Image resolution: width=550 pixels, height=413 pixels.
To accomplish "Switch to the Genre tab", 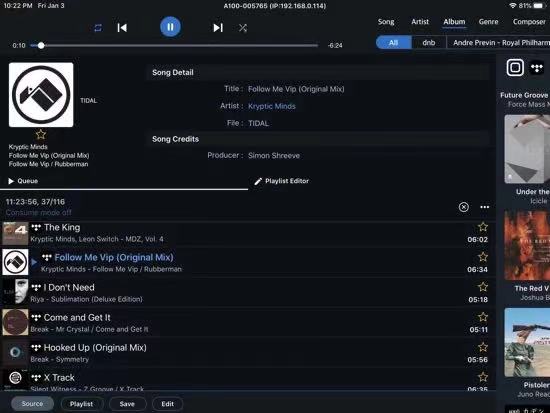I will 488,22.
